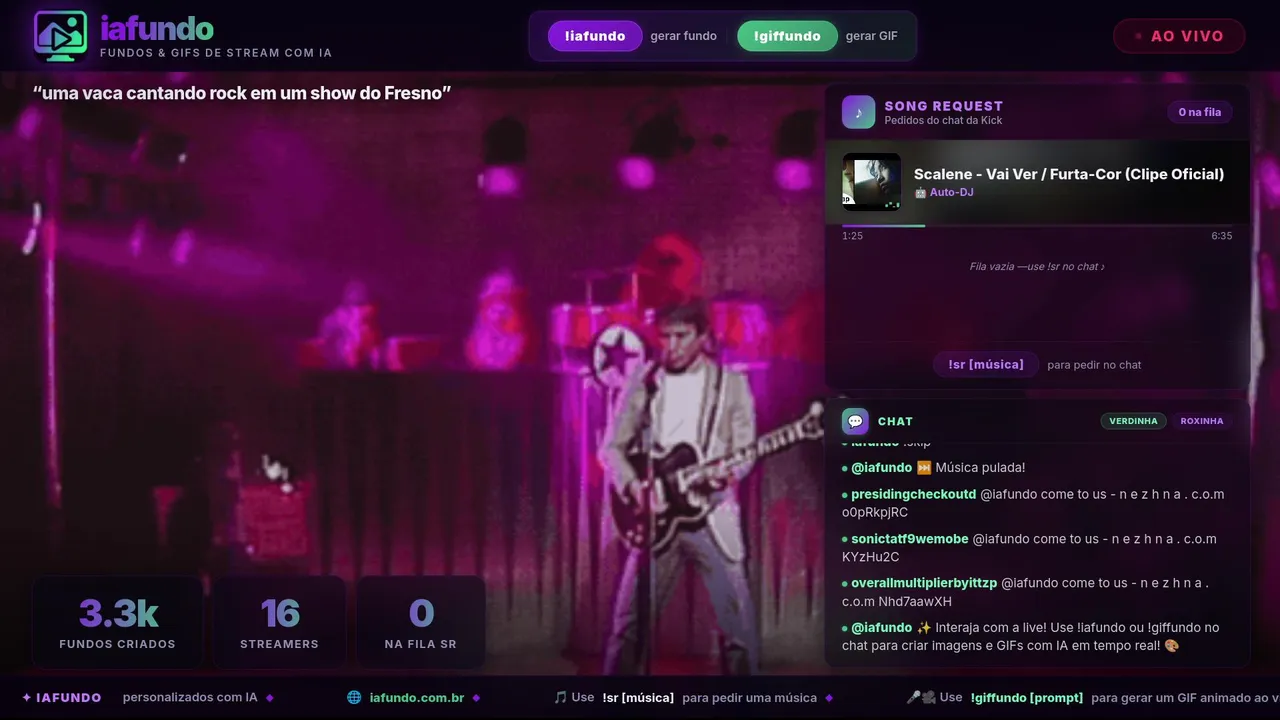Click the !giffundo command pill
This screenshot has height=720, width=1280.
(x=787, y=36)
